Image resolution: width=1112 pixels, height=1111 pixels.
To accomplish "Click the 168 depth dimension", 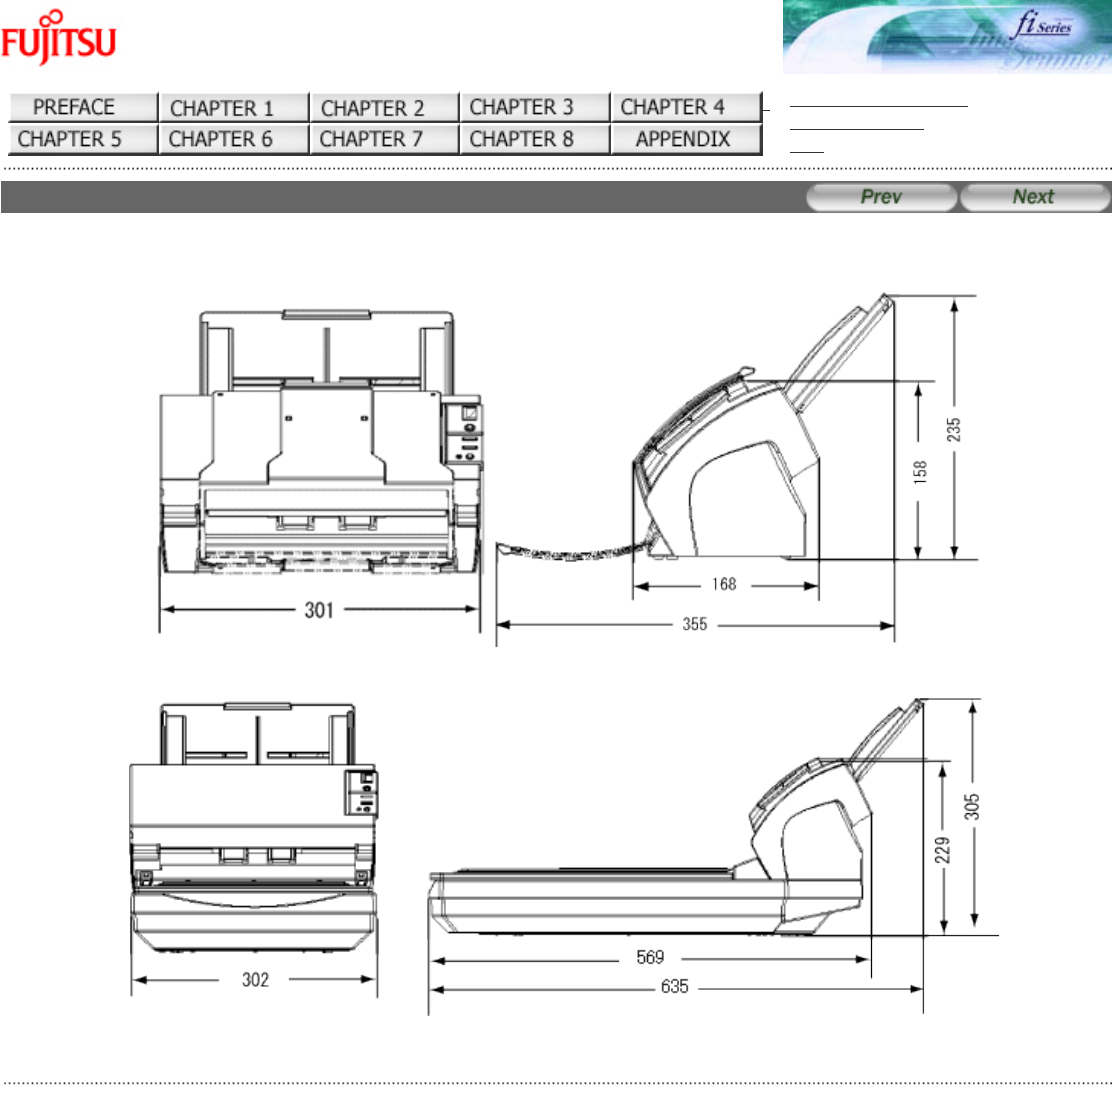I will click(x=724, y=584).
